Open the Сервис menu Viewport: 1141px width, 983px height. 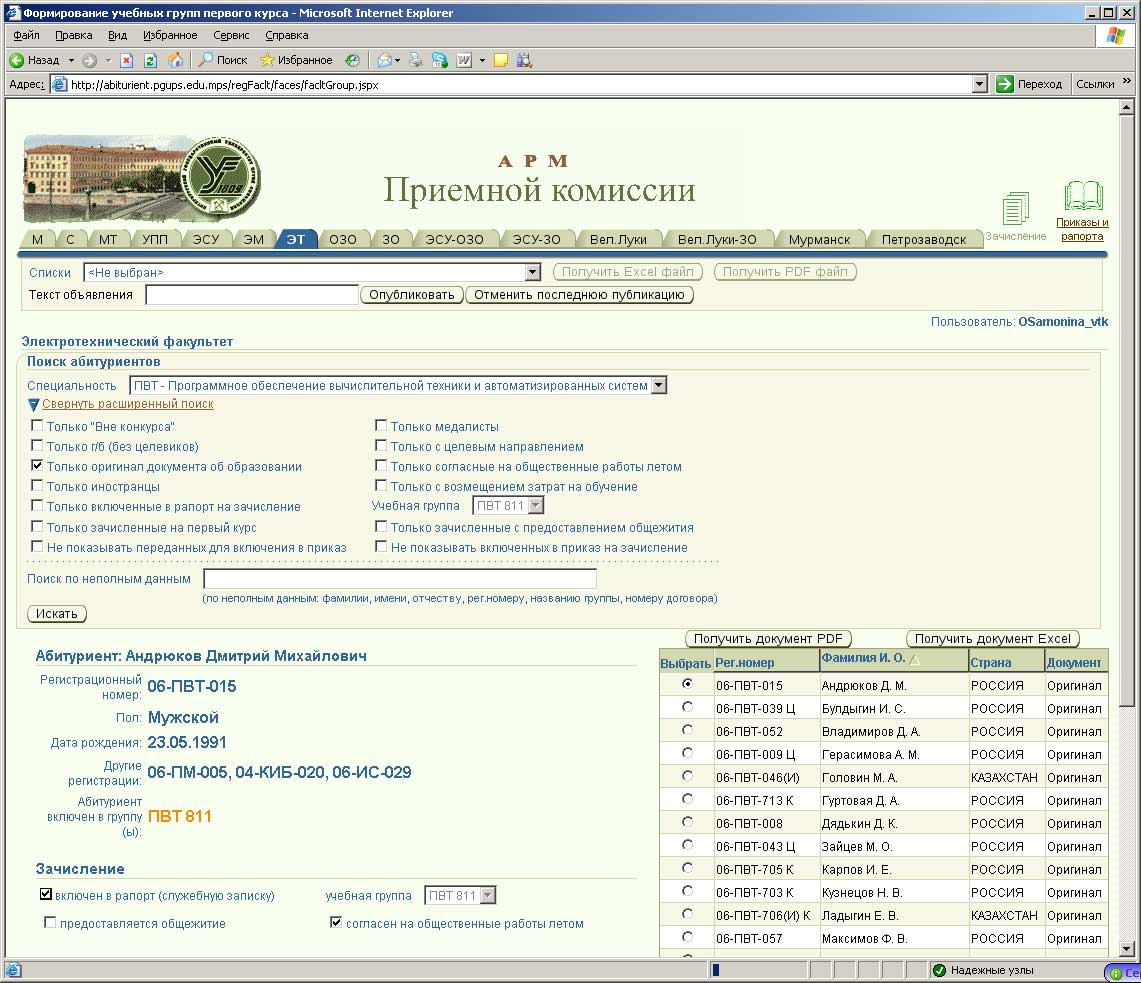[x=231, y=35]
